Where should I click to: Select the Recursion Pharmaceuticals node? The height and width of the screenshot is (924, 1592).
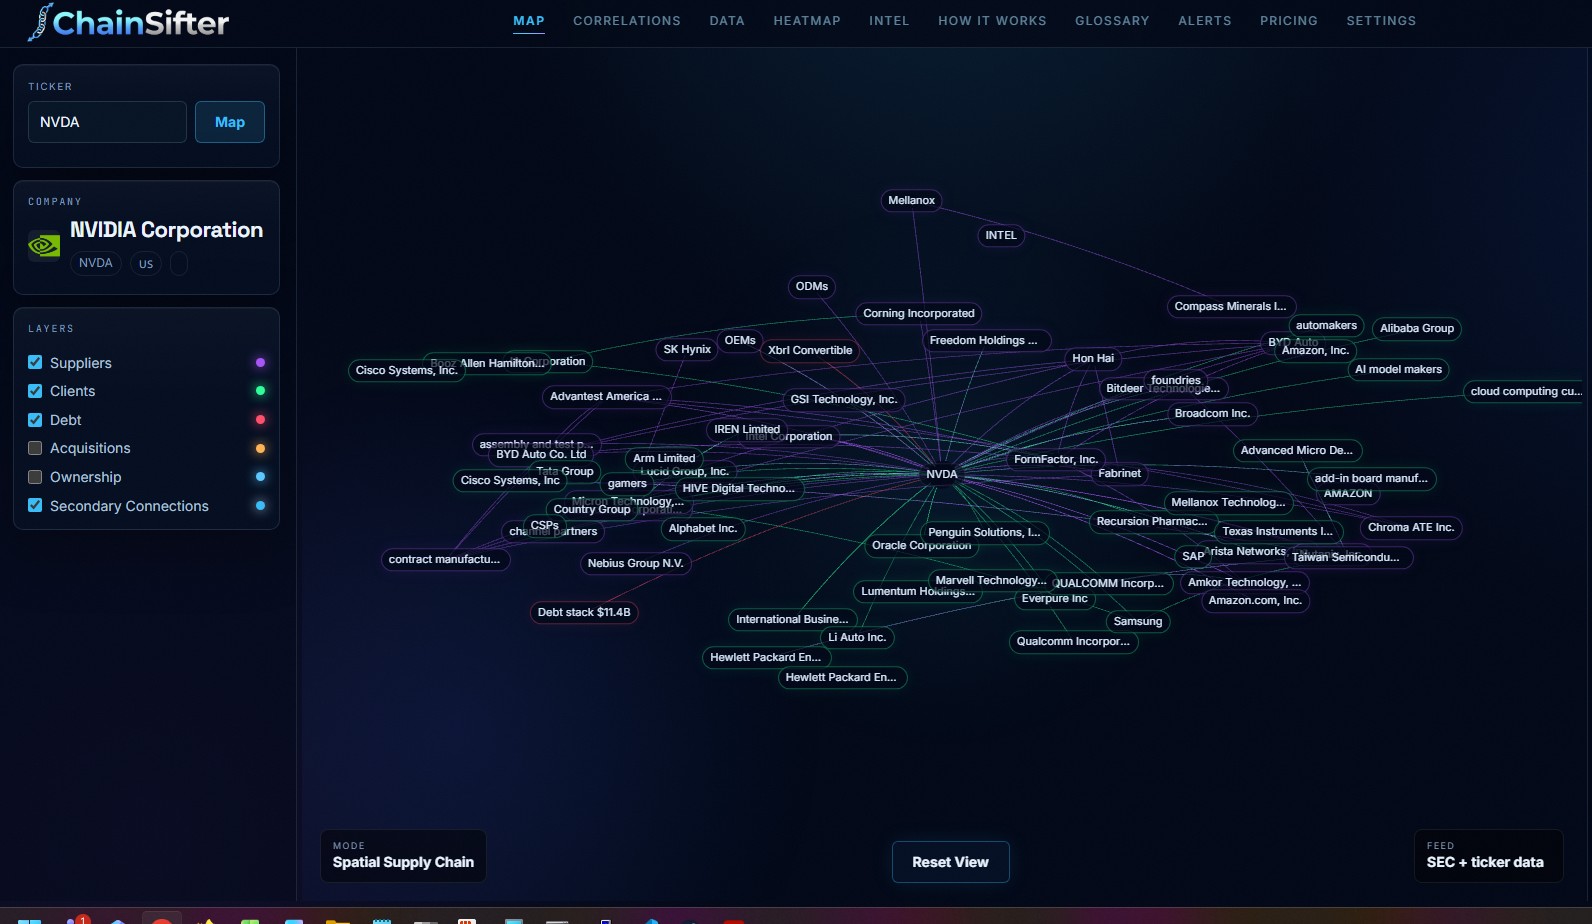click(x=1152, y=521)
